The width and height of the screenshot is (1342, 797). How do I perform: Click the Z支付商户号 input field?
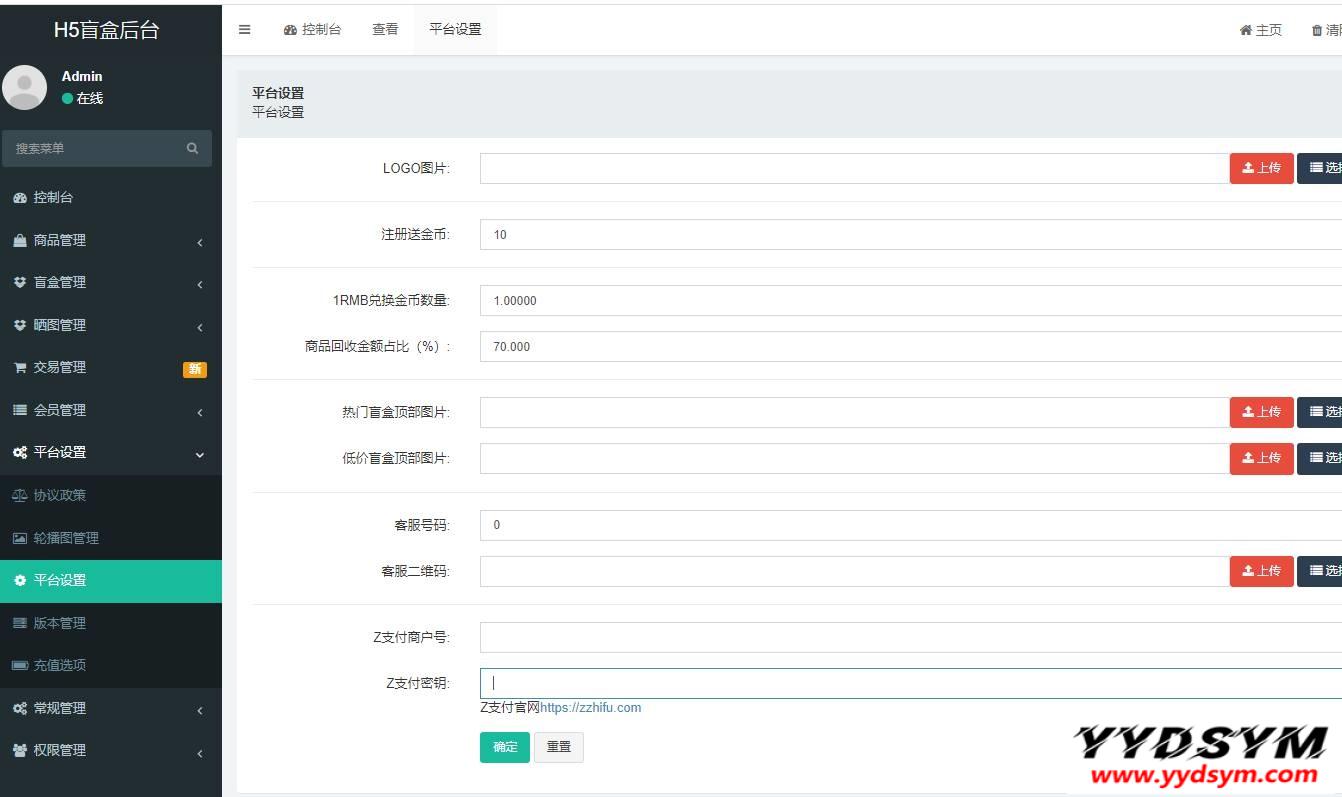[911, 637]
